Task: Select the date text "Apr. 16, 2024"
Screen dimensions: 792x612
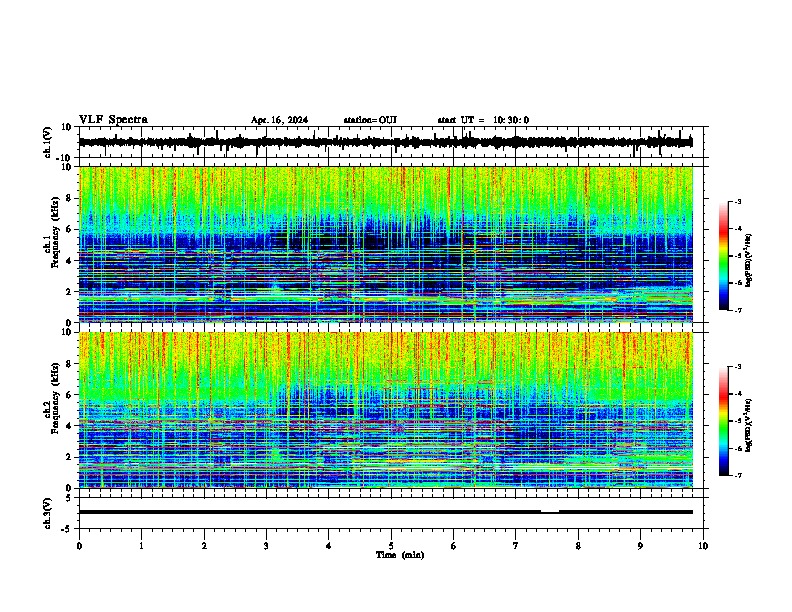Action: pos(279,120)
